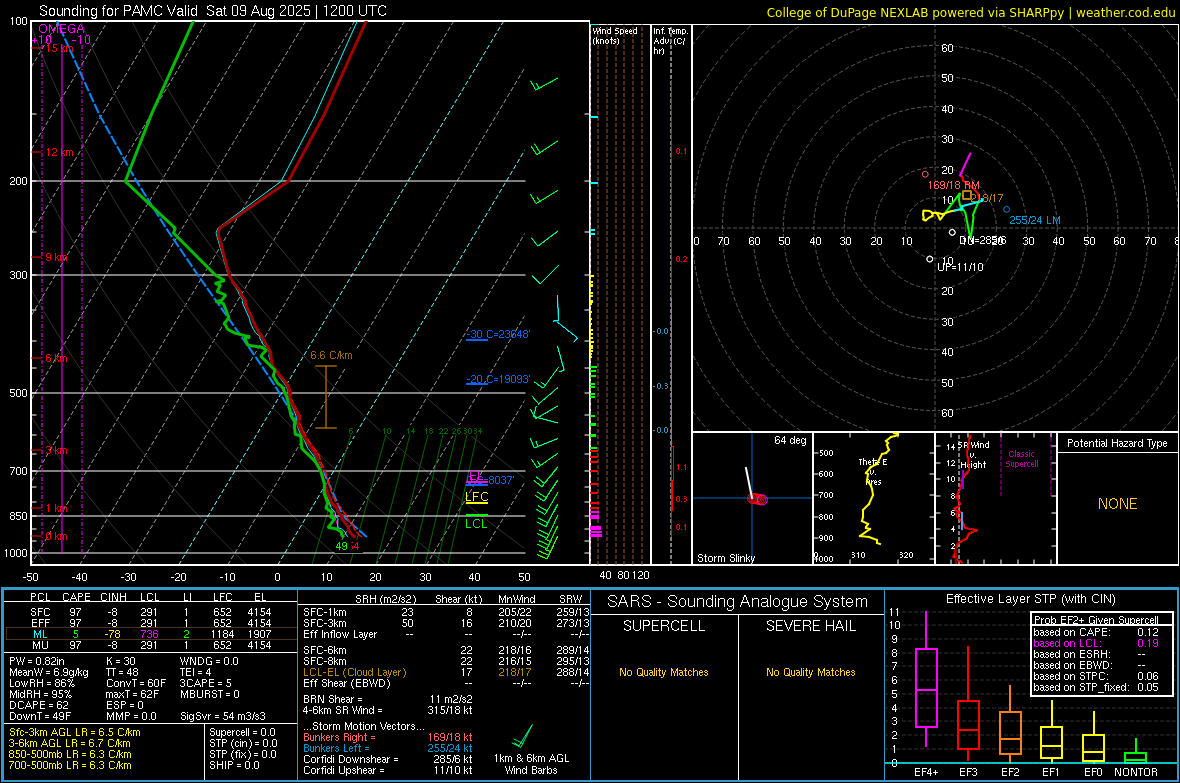Screen dimensions: 1180x783
Task: Click the DCAPE = 62 value
Action: (x=38, y=705)
